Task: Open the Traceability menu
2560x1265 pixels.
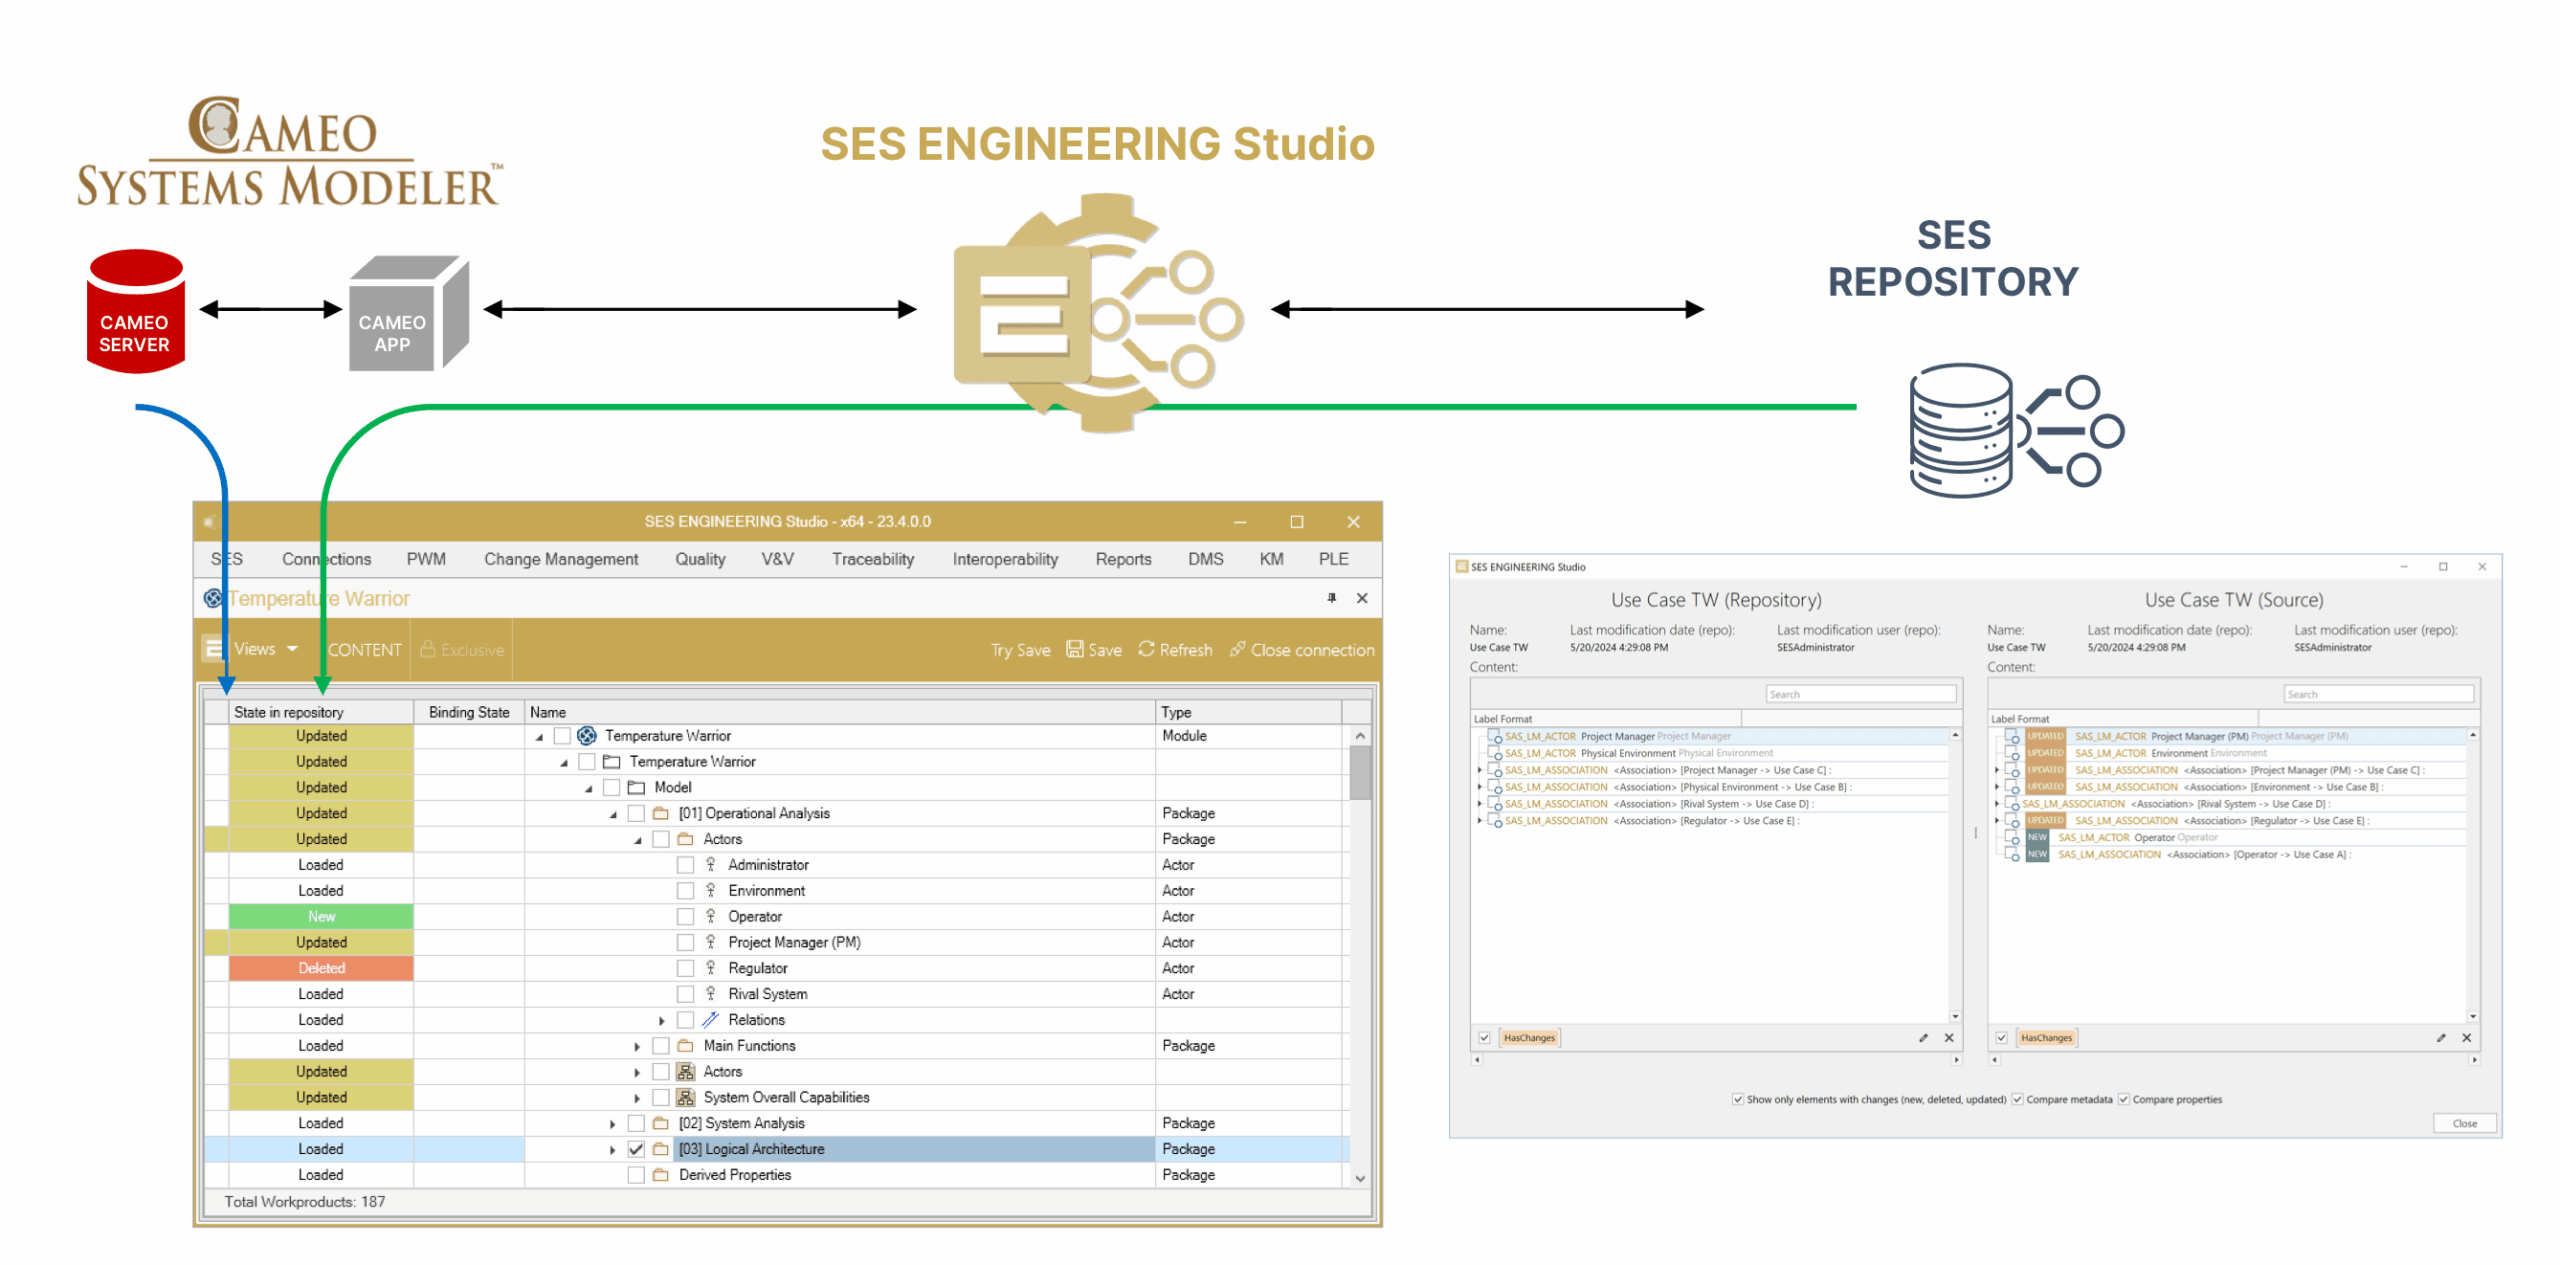Action: [x=872, y=559]
